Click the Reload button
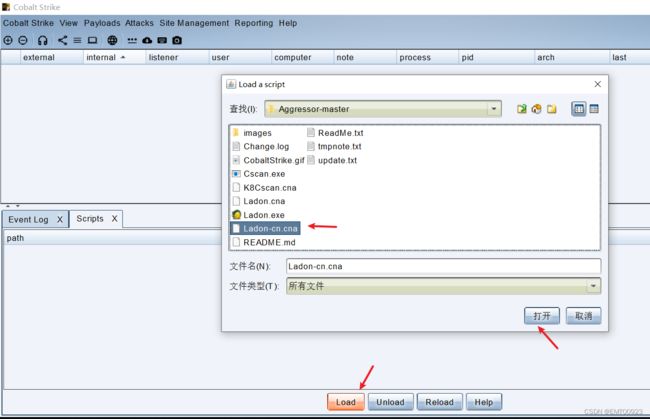Screen dimensions: 650x419 pos(439,402)
